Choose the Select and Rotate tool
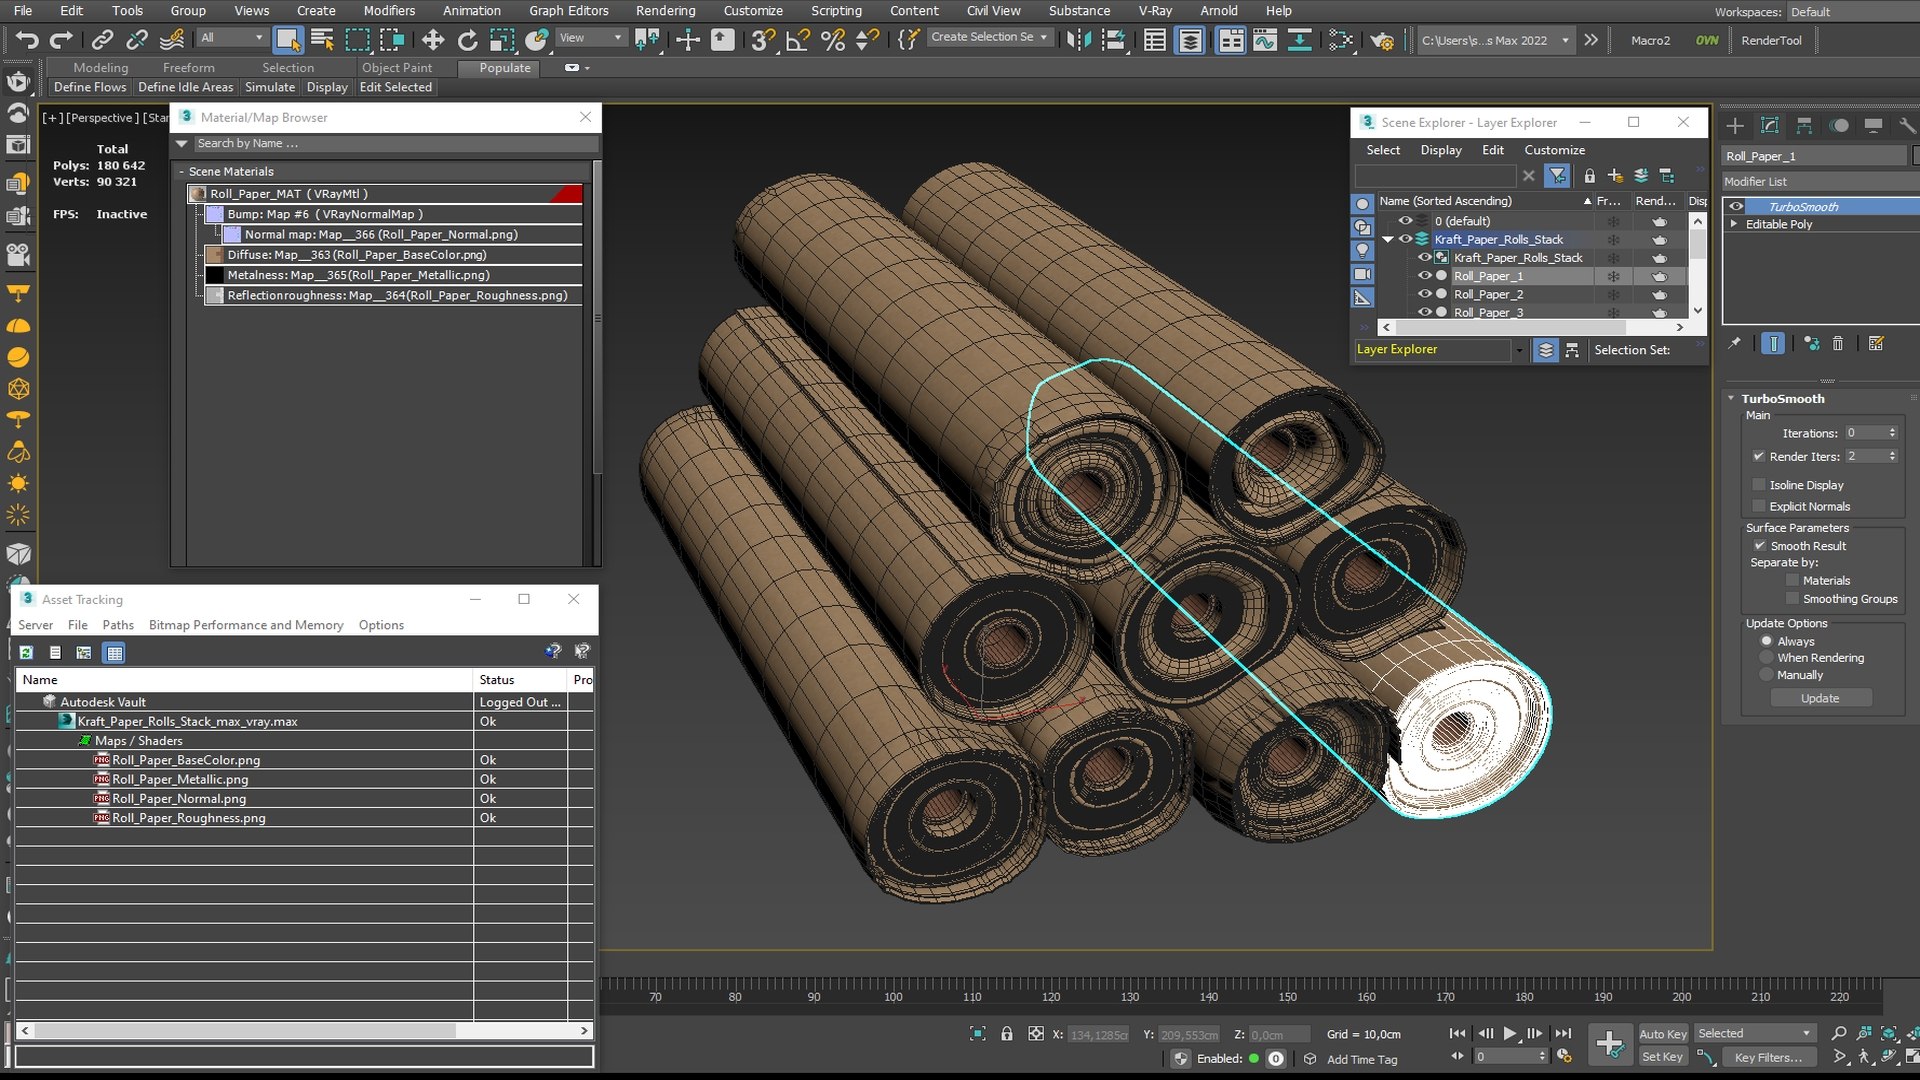This screenshot has height=1080, width=1920. (x=467, y=40)
